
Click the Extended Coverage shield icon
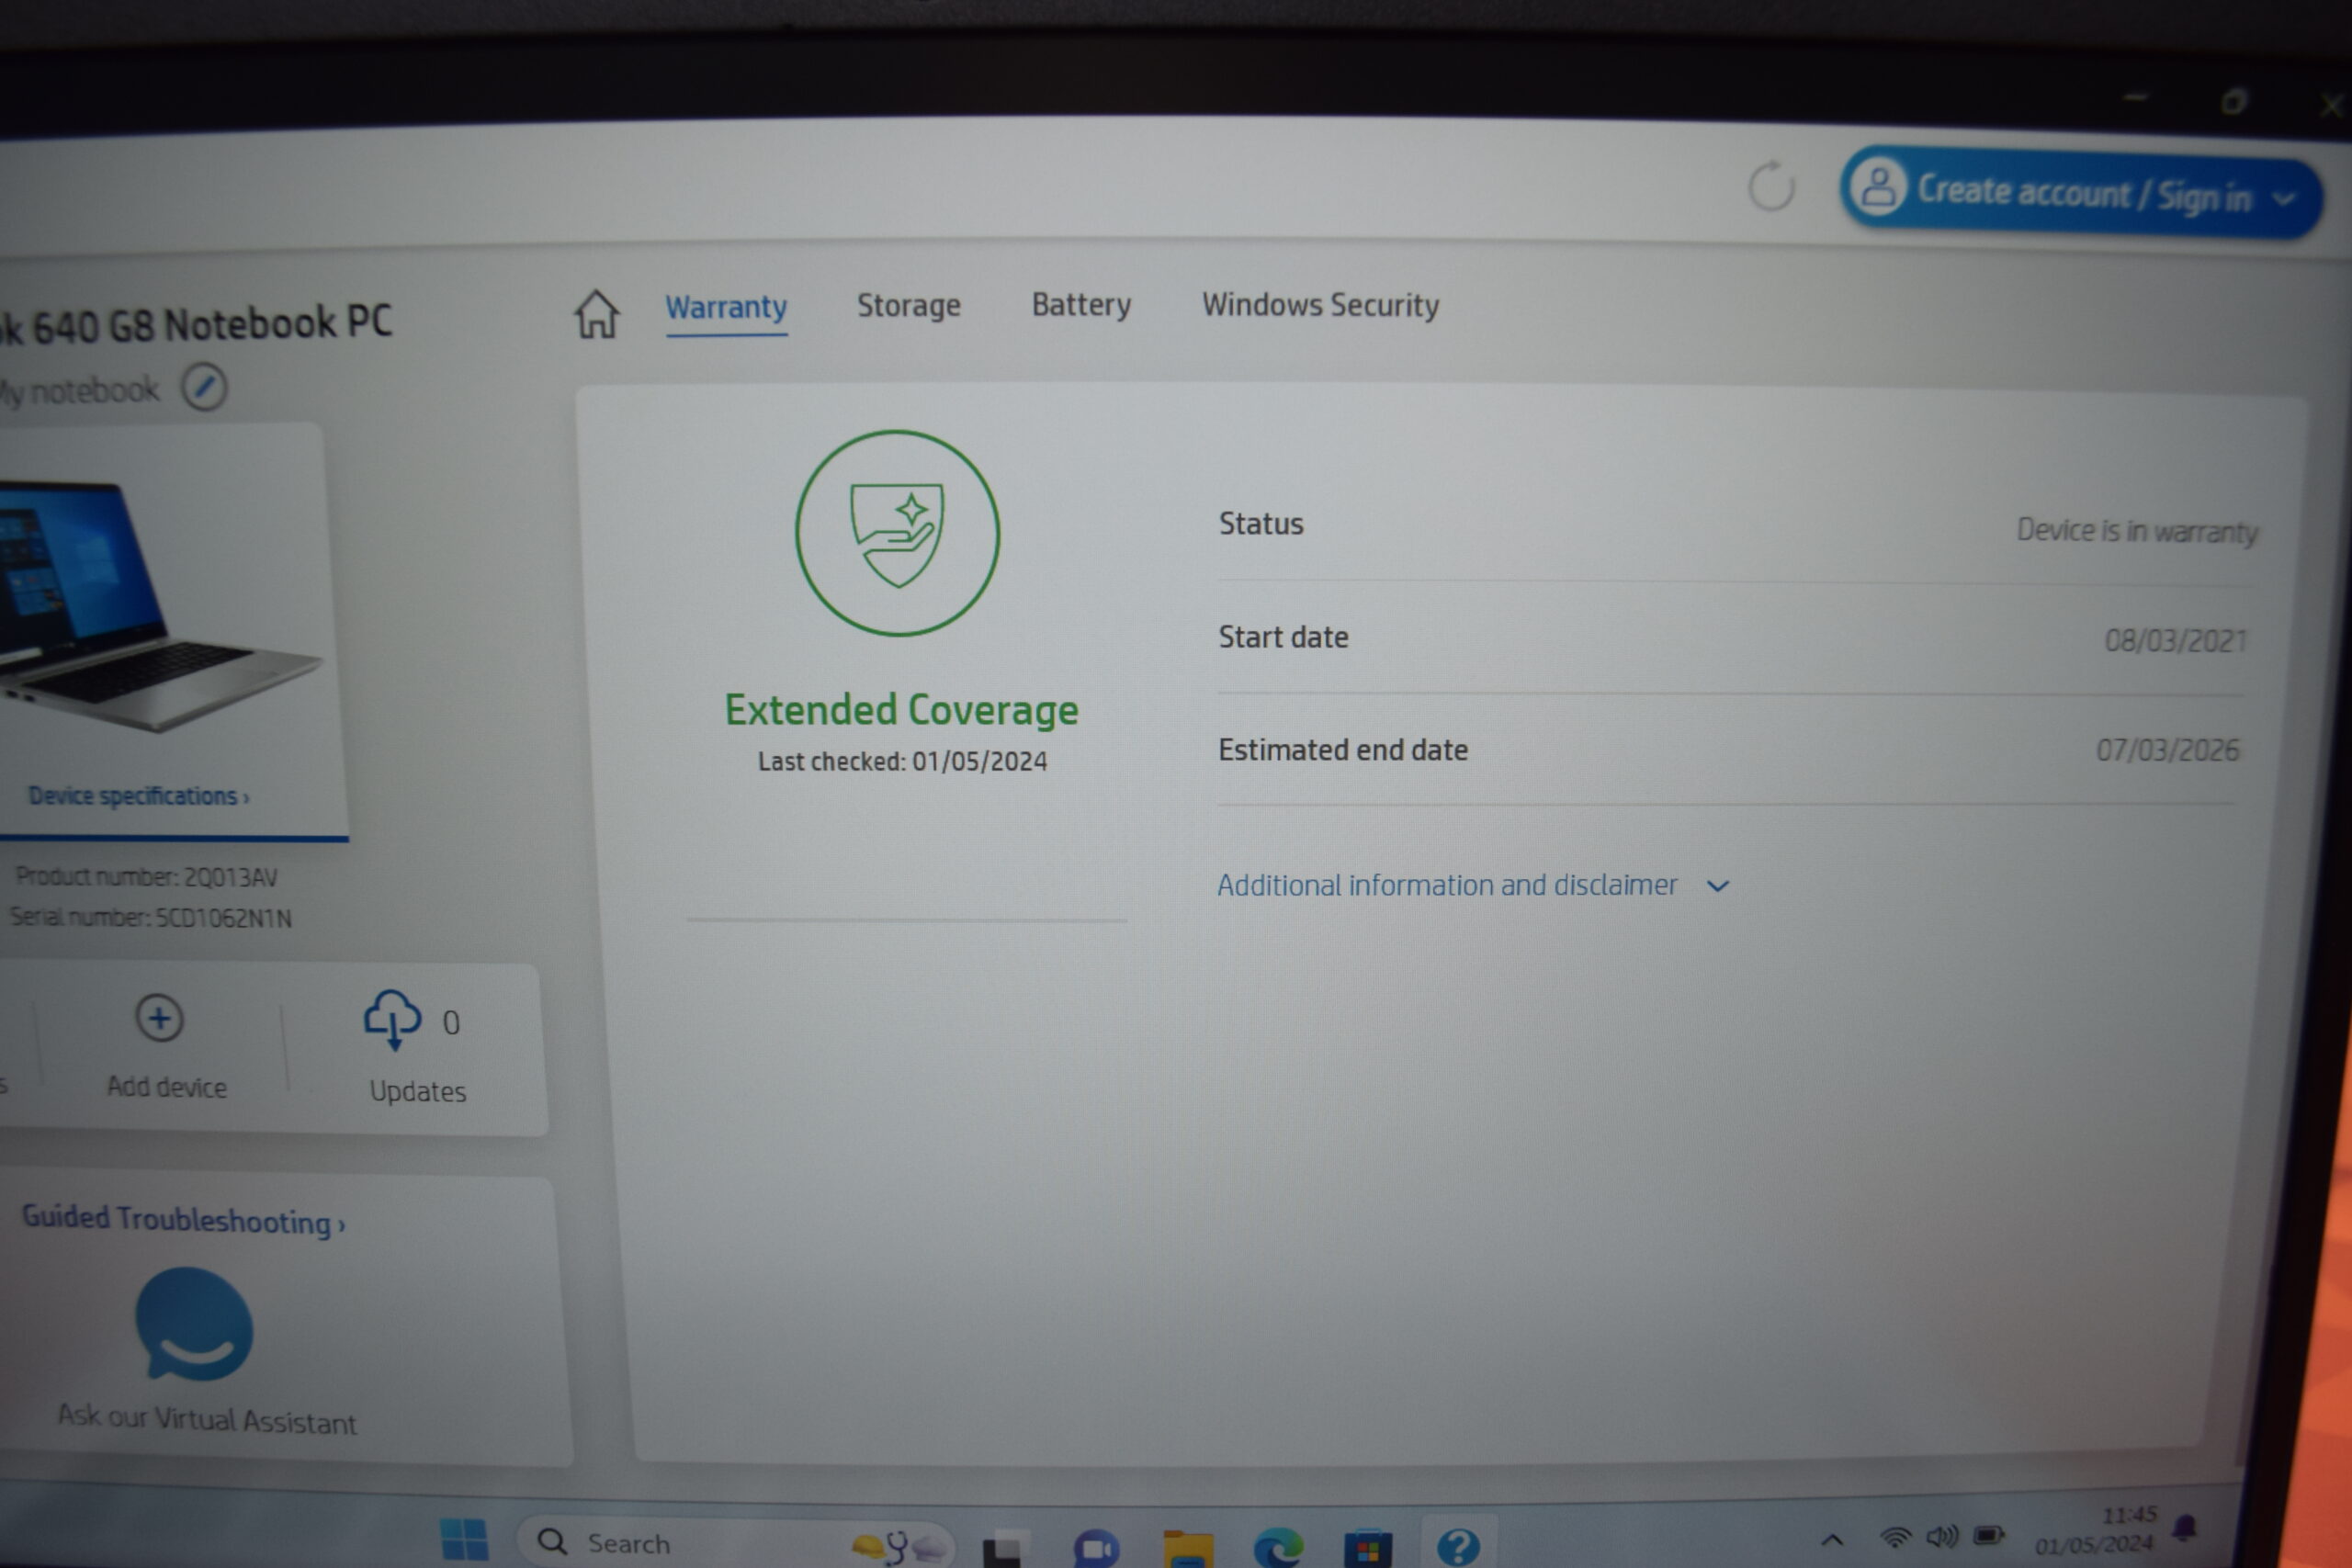click(897, 533)
